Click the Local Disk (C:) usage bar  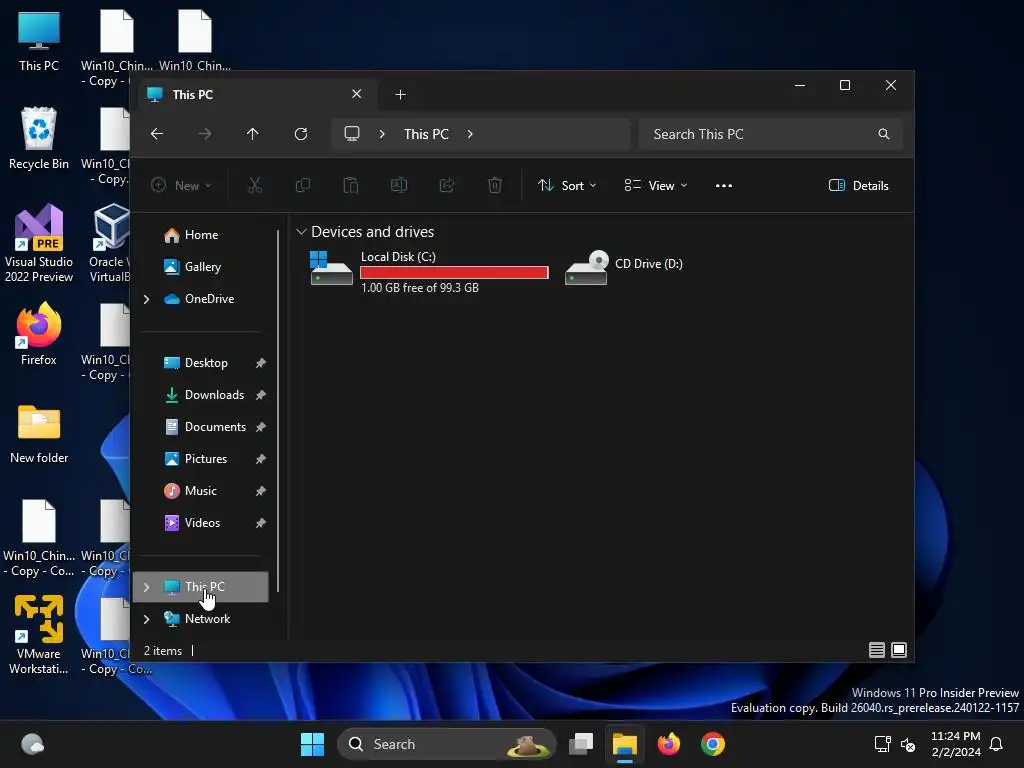[x=454, y=272]
